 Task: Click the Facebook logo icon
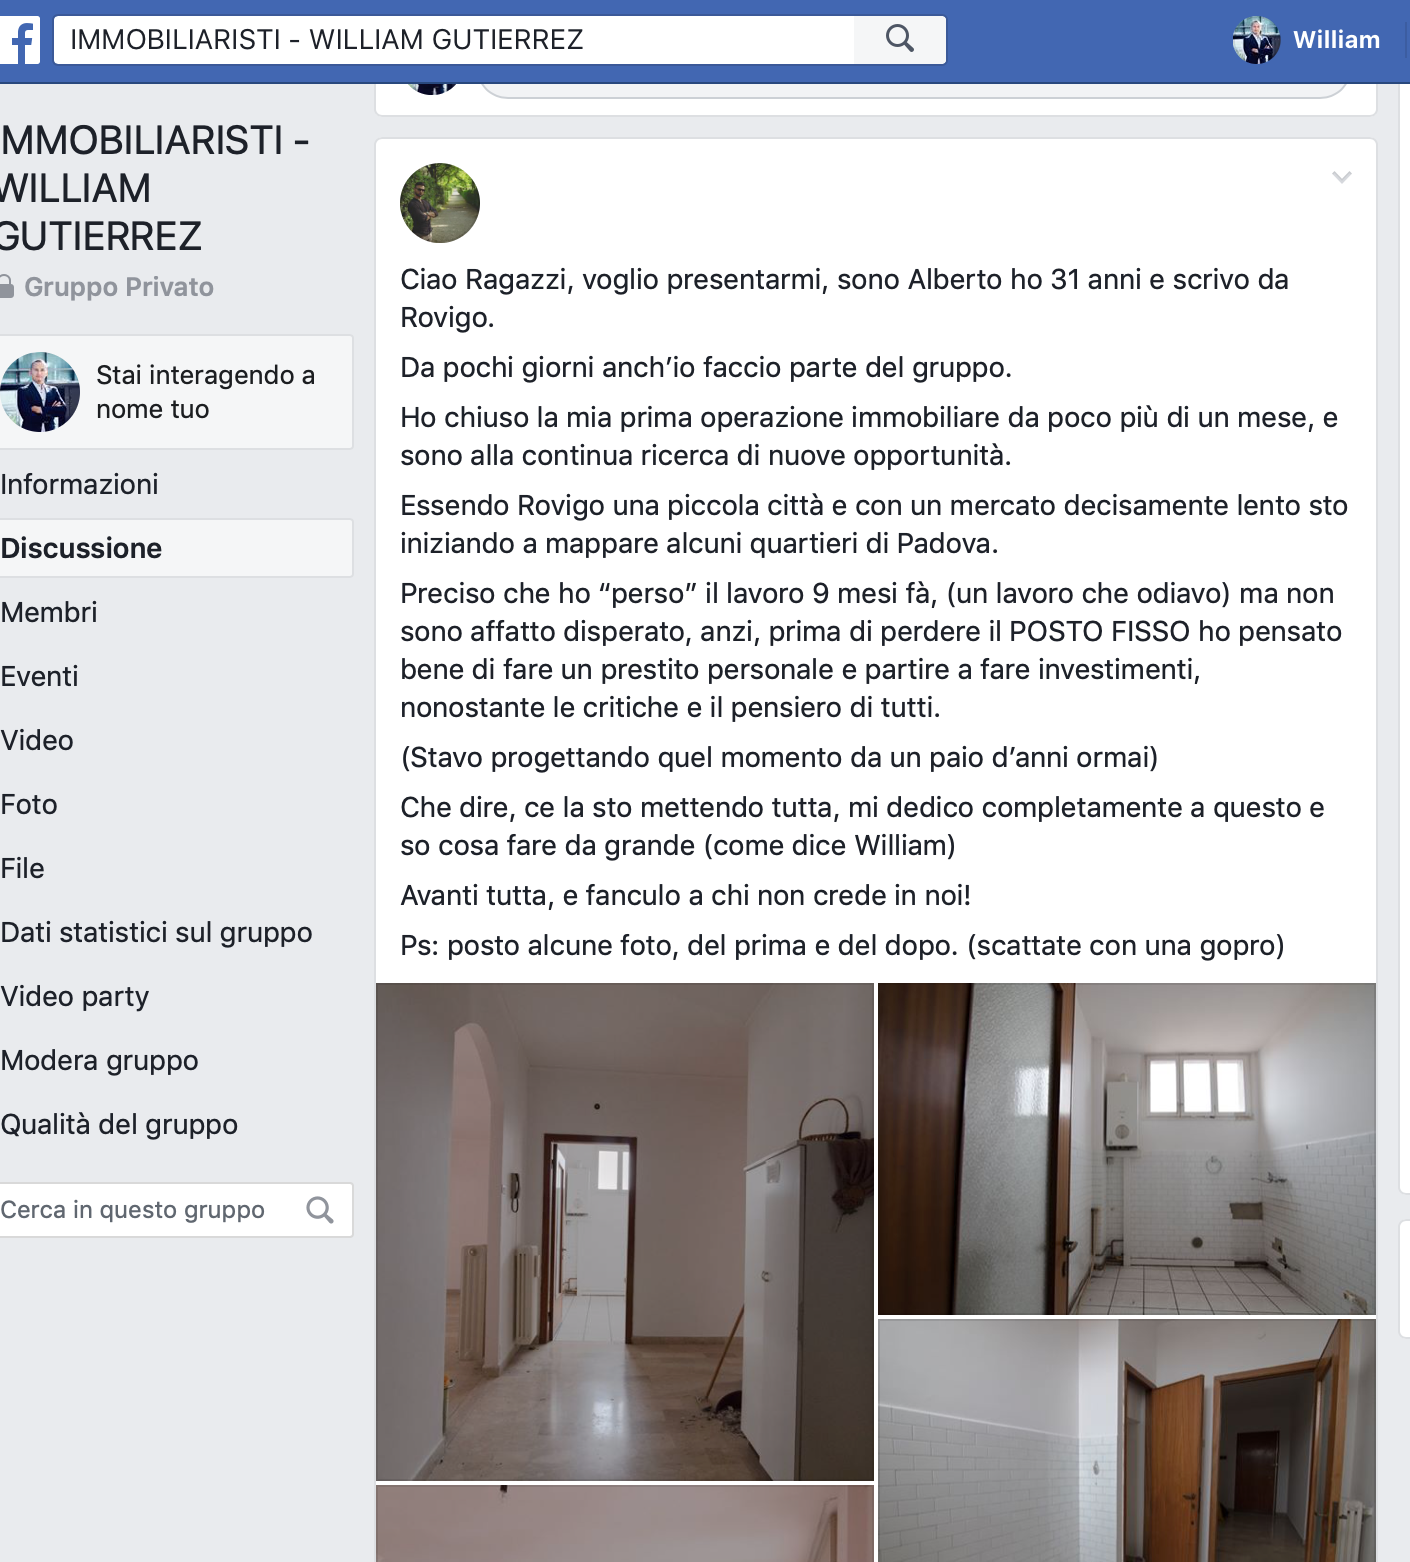coord(19,40)
